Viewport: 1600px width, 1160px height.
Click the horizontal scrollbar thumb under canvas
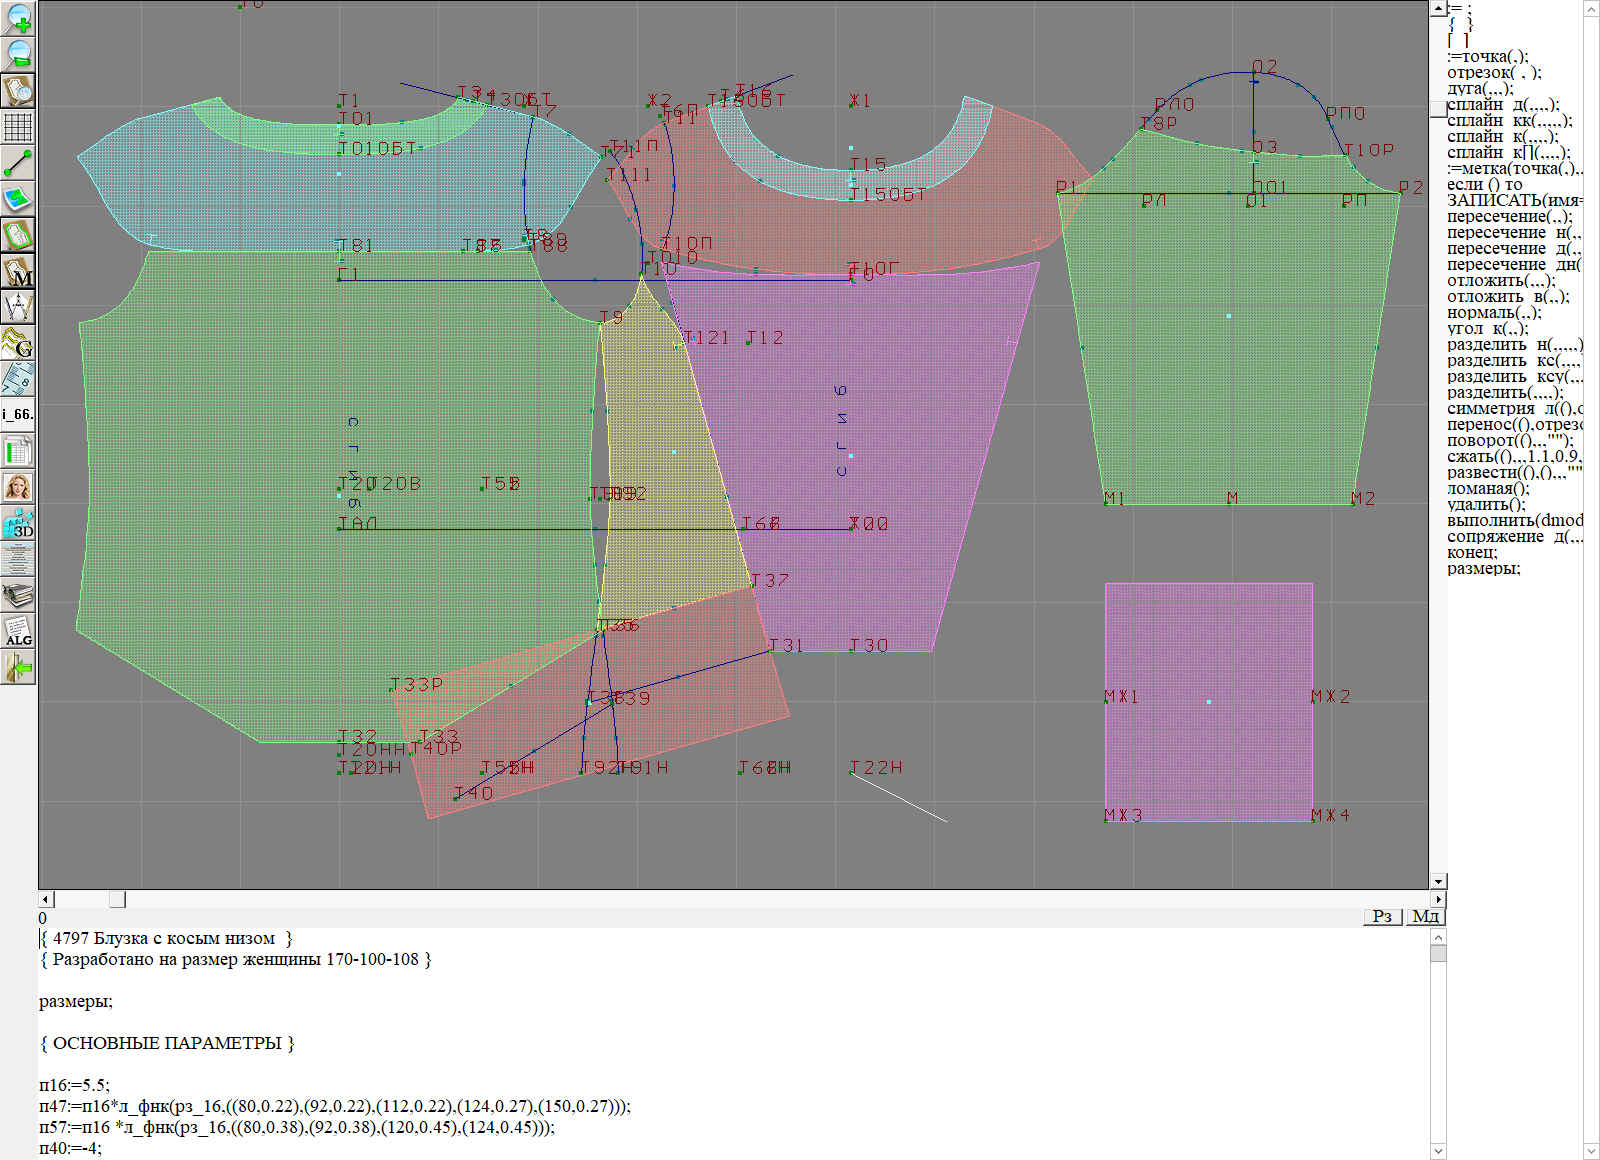tap(117, 899)
